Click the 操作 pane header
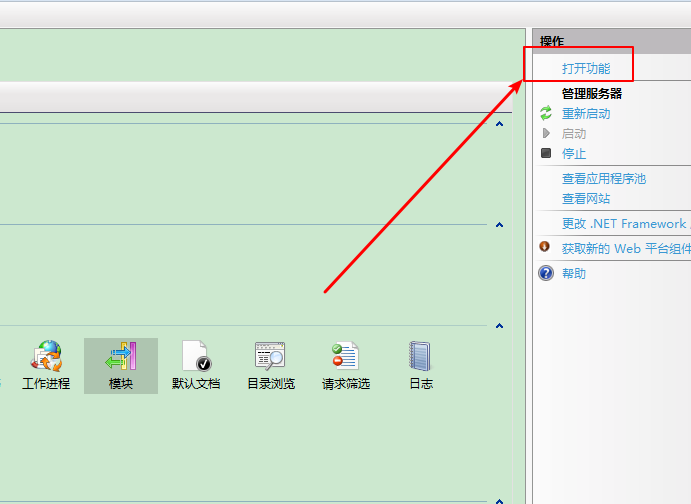This screenshot has width=691, height=504. [x=612, y=41]
